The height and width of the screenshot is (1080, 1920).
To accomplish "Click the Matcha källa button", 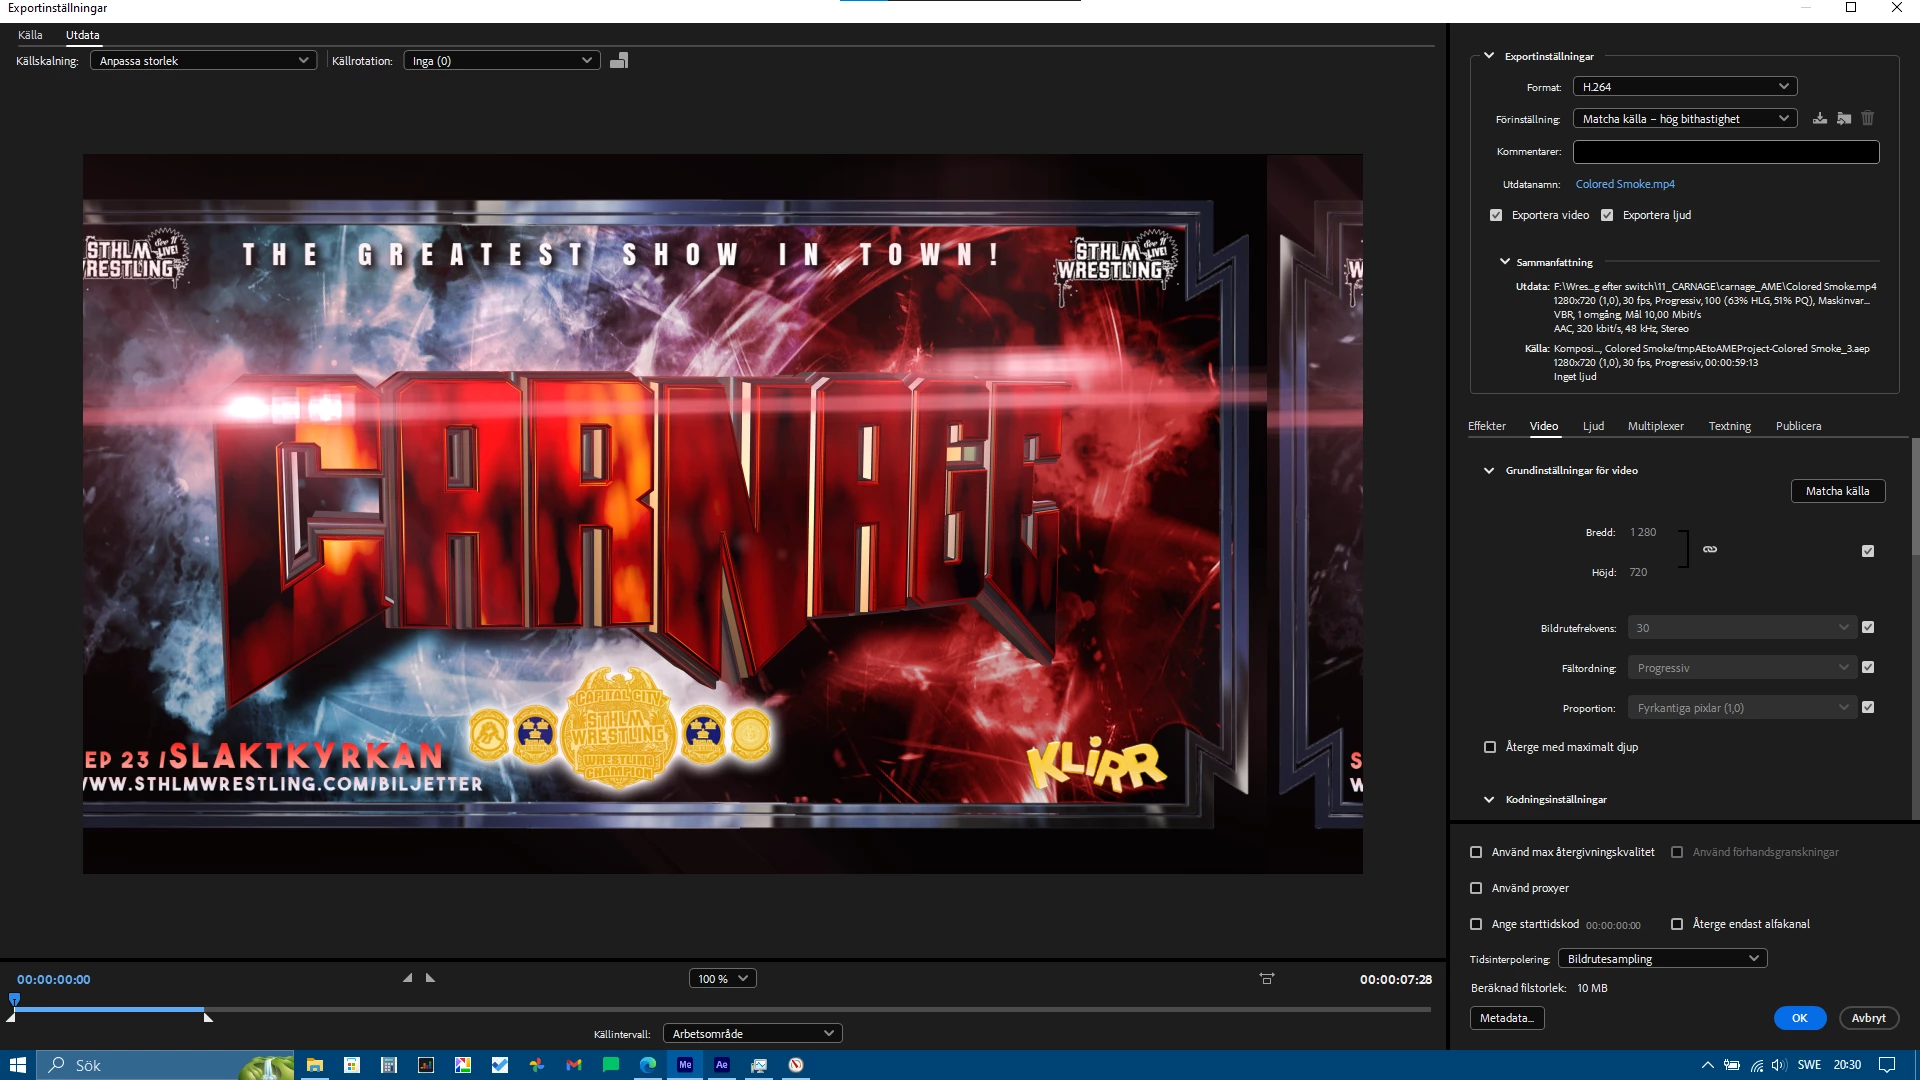I will click(x=1837, y=491).
